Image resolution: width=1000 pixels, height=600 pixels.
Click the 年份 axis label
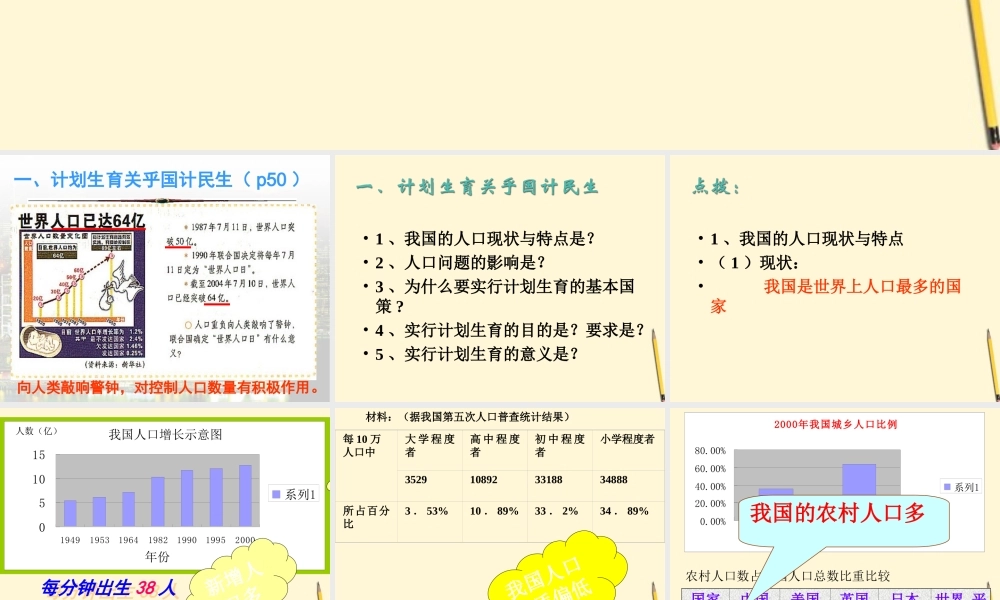(157, 557)
